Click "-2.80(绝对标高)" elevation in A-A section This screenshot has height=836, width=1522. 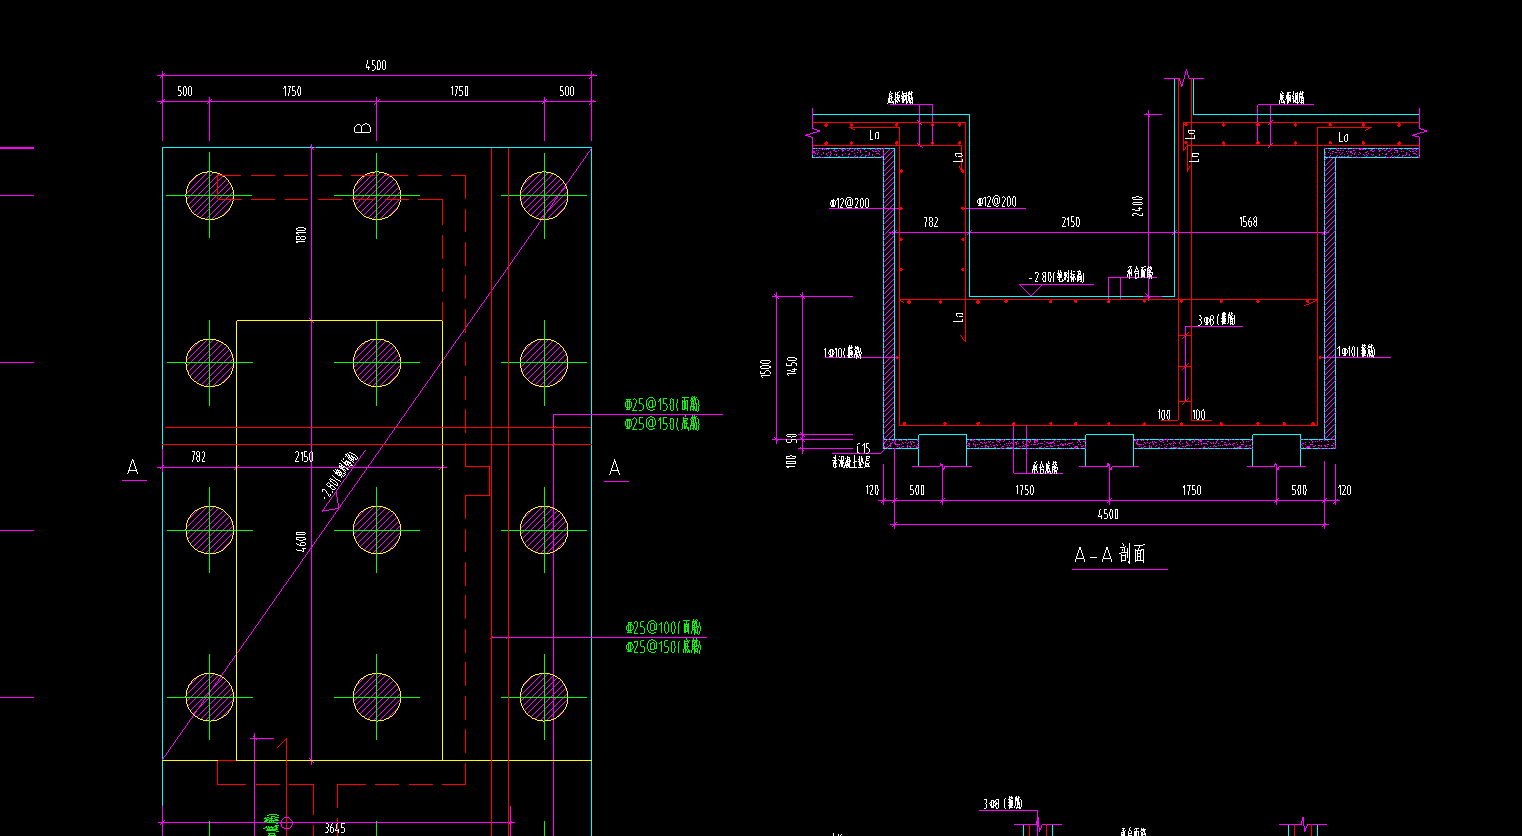pyautogui.click(x=1057, y=277)
